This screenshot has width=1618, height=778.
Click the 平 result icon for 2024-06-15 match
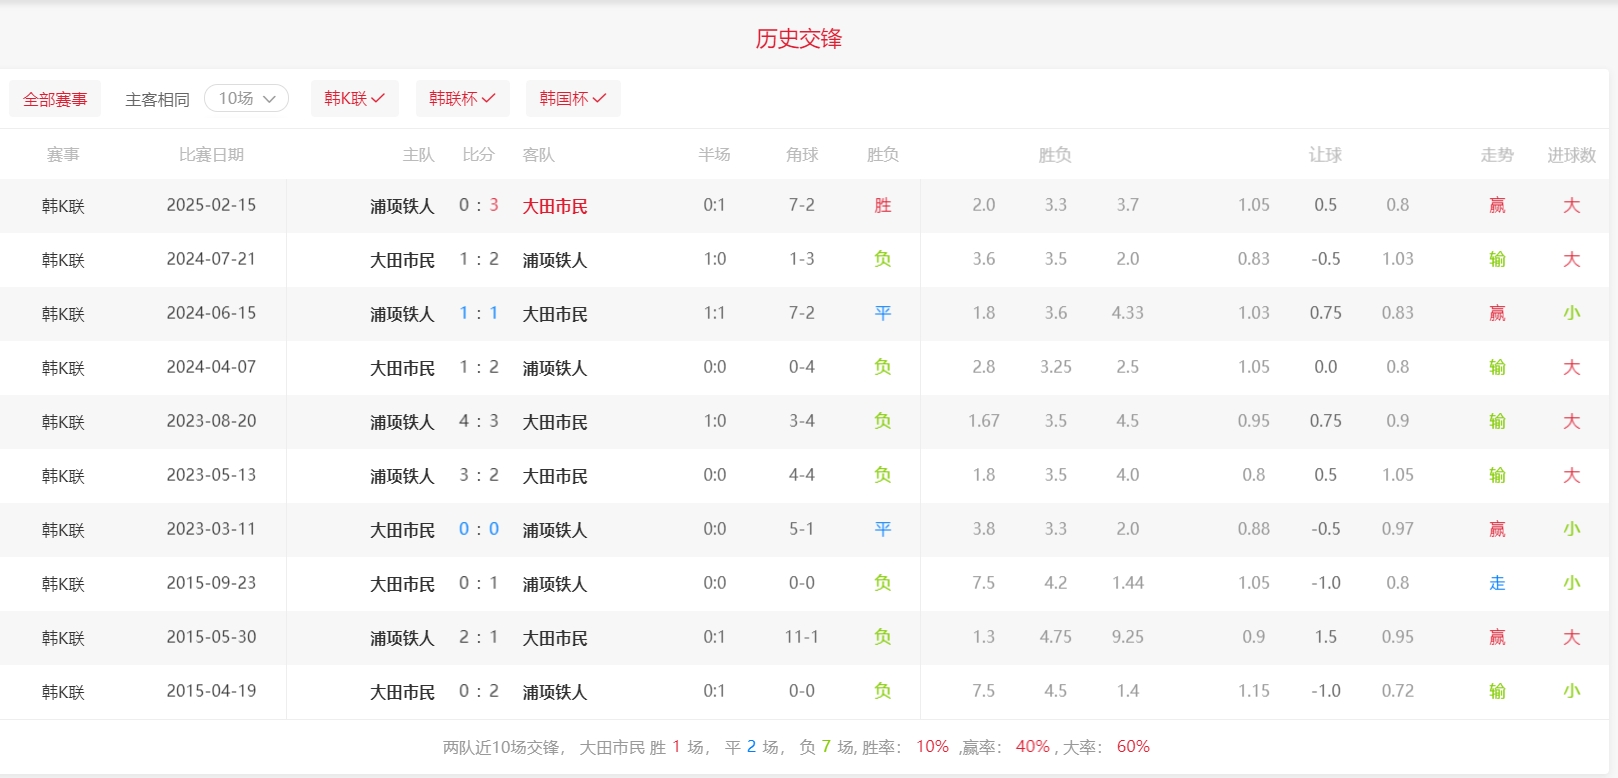tap(882, 313)
